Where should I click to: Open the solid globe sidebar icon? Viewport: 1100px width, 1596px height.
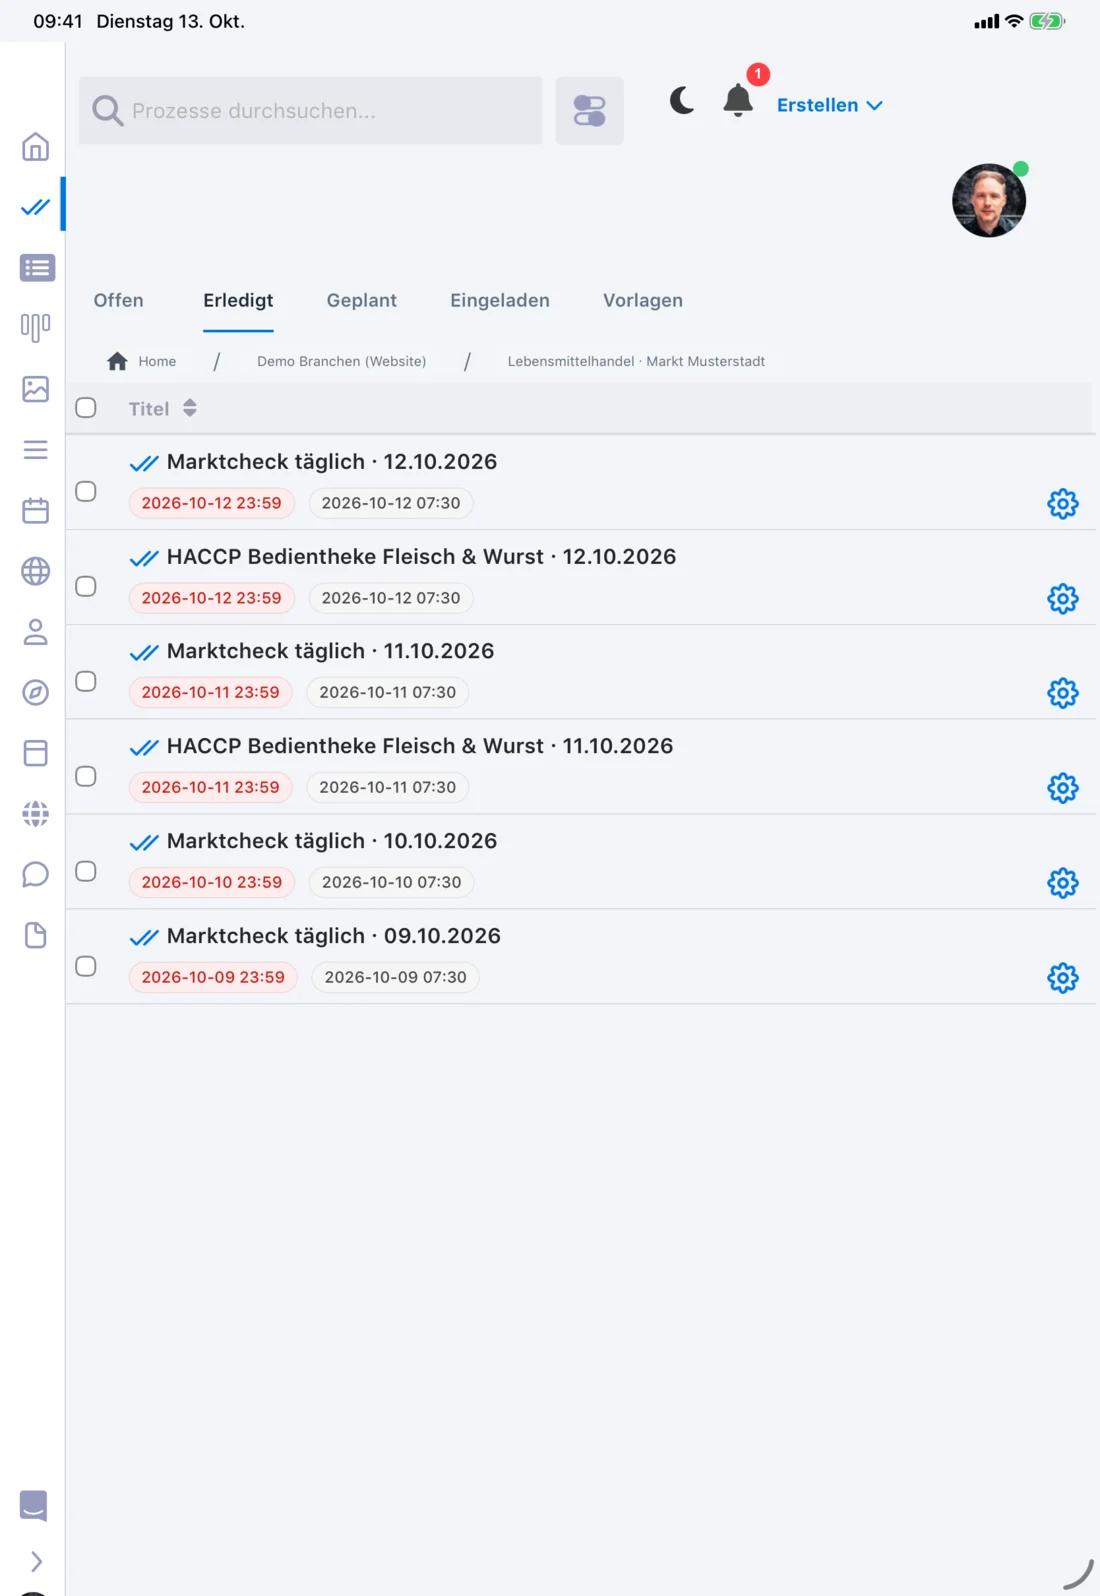pyautogui.click(x=35, y=814)
